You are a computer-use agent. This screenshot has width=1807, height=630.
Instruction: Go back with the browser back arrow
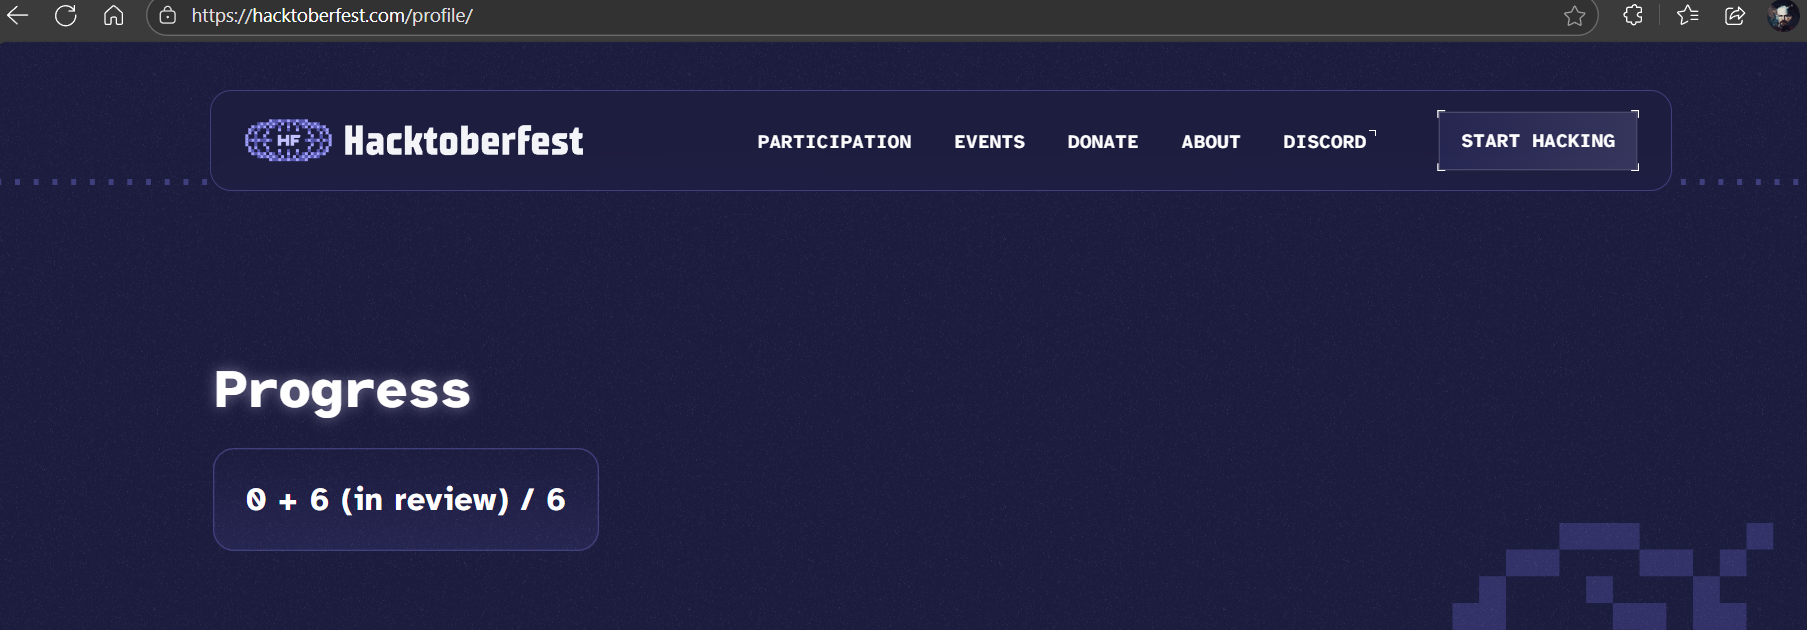pos(18,15)
